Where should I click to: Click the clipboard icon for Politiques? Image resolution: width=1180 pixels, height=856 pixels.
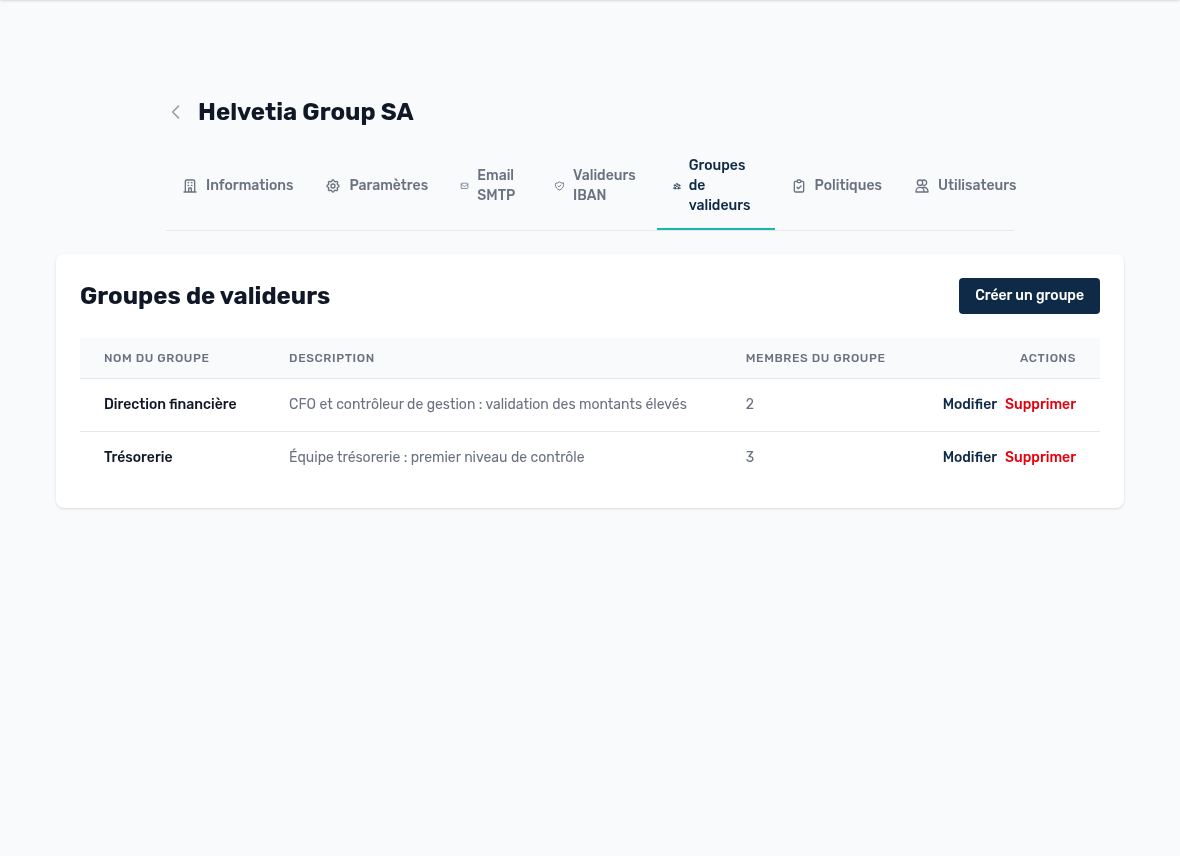[798, 186]
